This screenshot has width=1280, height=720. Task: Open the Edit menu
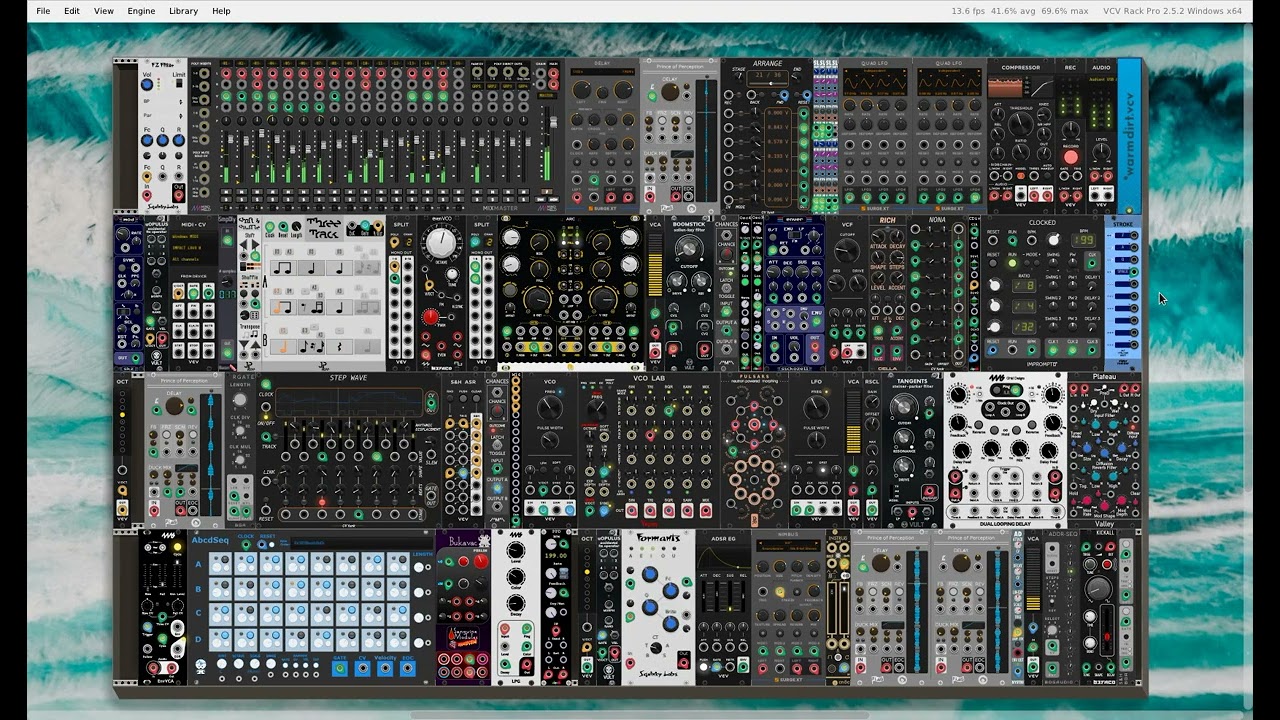click(72, 11)
